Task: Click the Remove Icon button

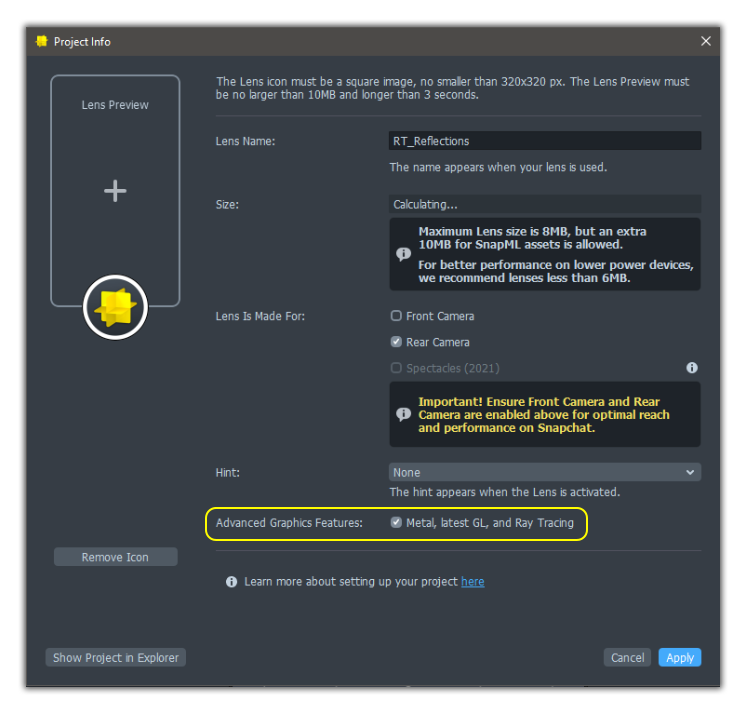Action: pos(116,557)
